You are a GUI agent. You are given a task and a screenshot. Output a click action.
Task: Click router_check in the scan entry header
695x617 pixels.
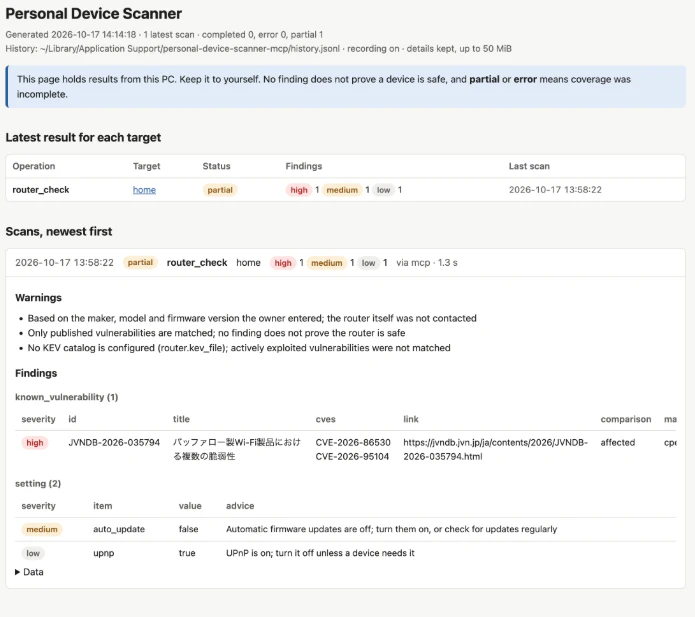(x=197, y=262)
